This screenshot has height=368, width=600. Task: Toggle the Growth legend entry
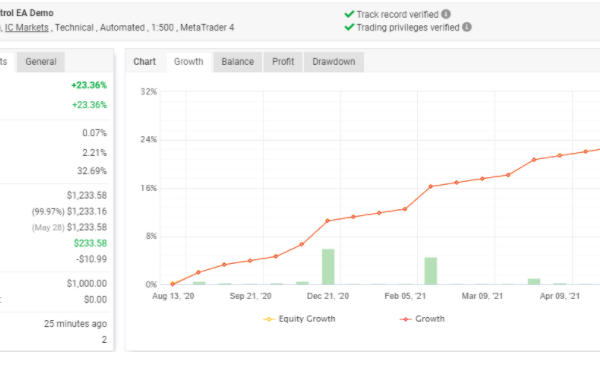[422, 319]
